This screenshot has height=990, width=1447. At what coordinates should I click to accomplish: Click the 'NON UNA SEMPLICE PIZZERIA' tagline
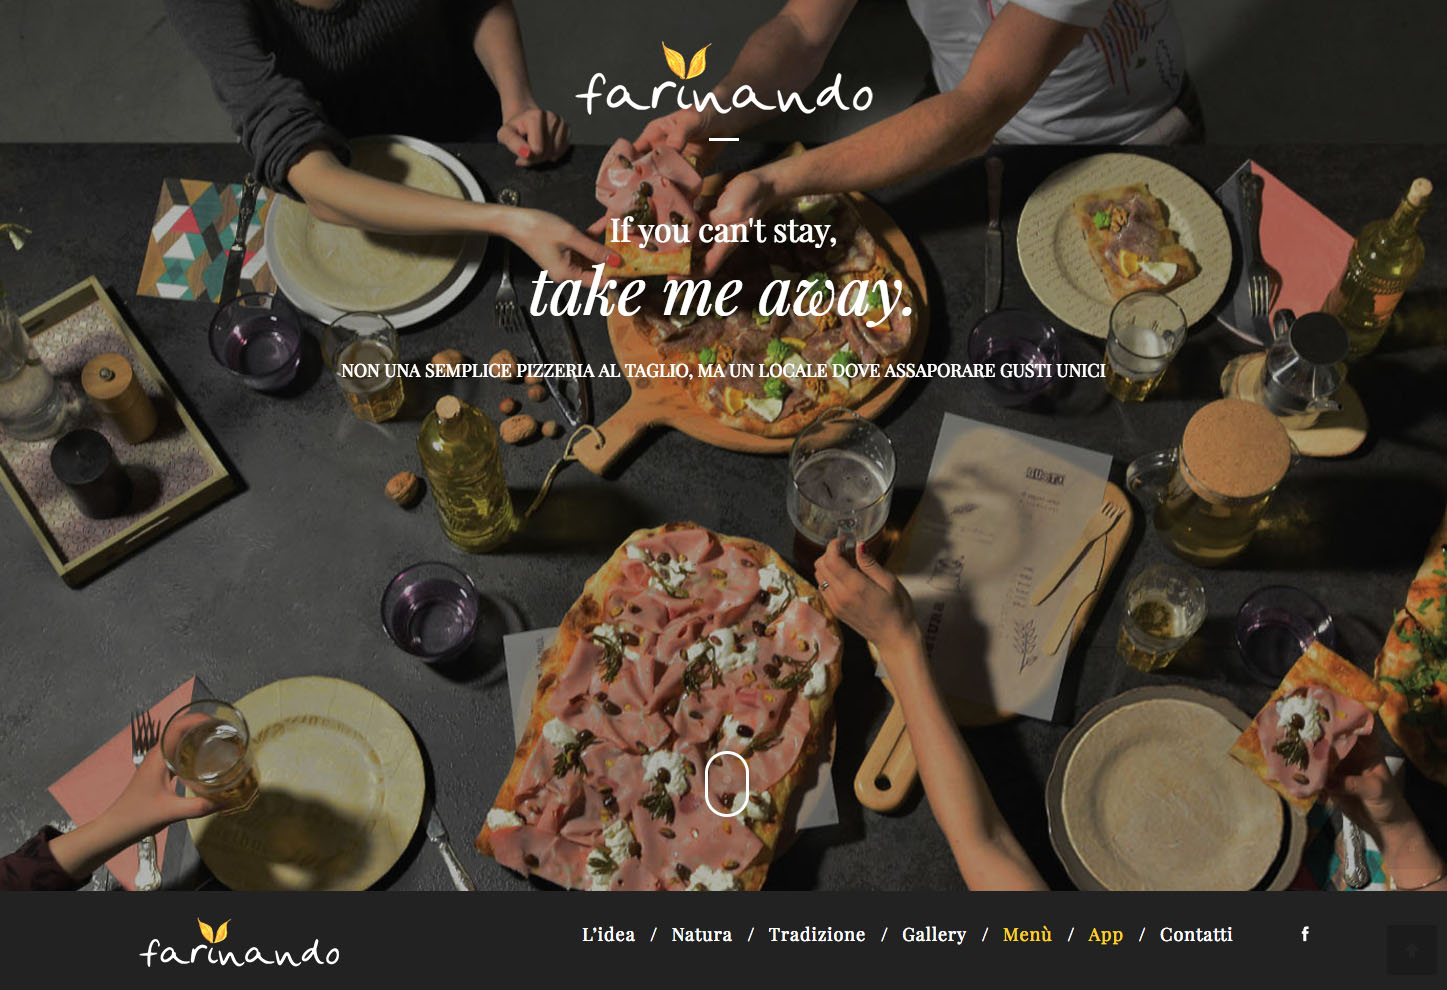pyautogui.click(x=723, y=371)
